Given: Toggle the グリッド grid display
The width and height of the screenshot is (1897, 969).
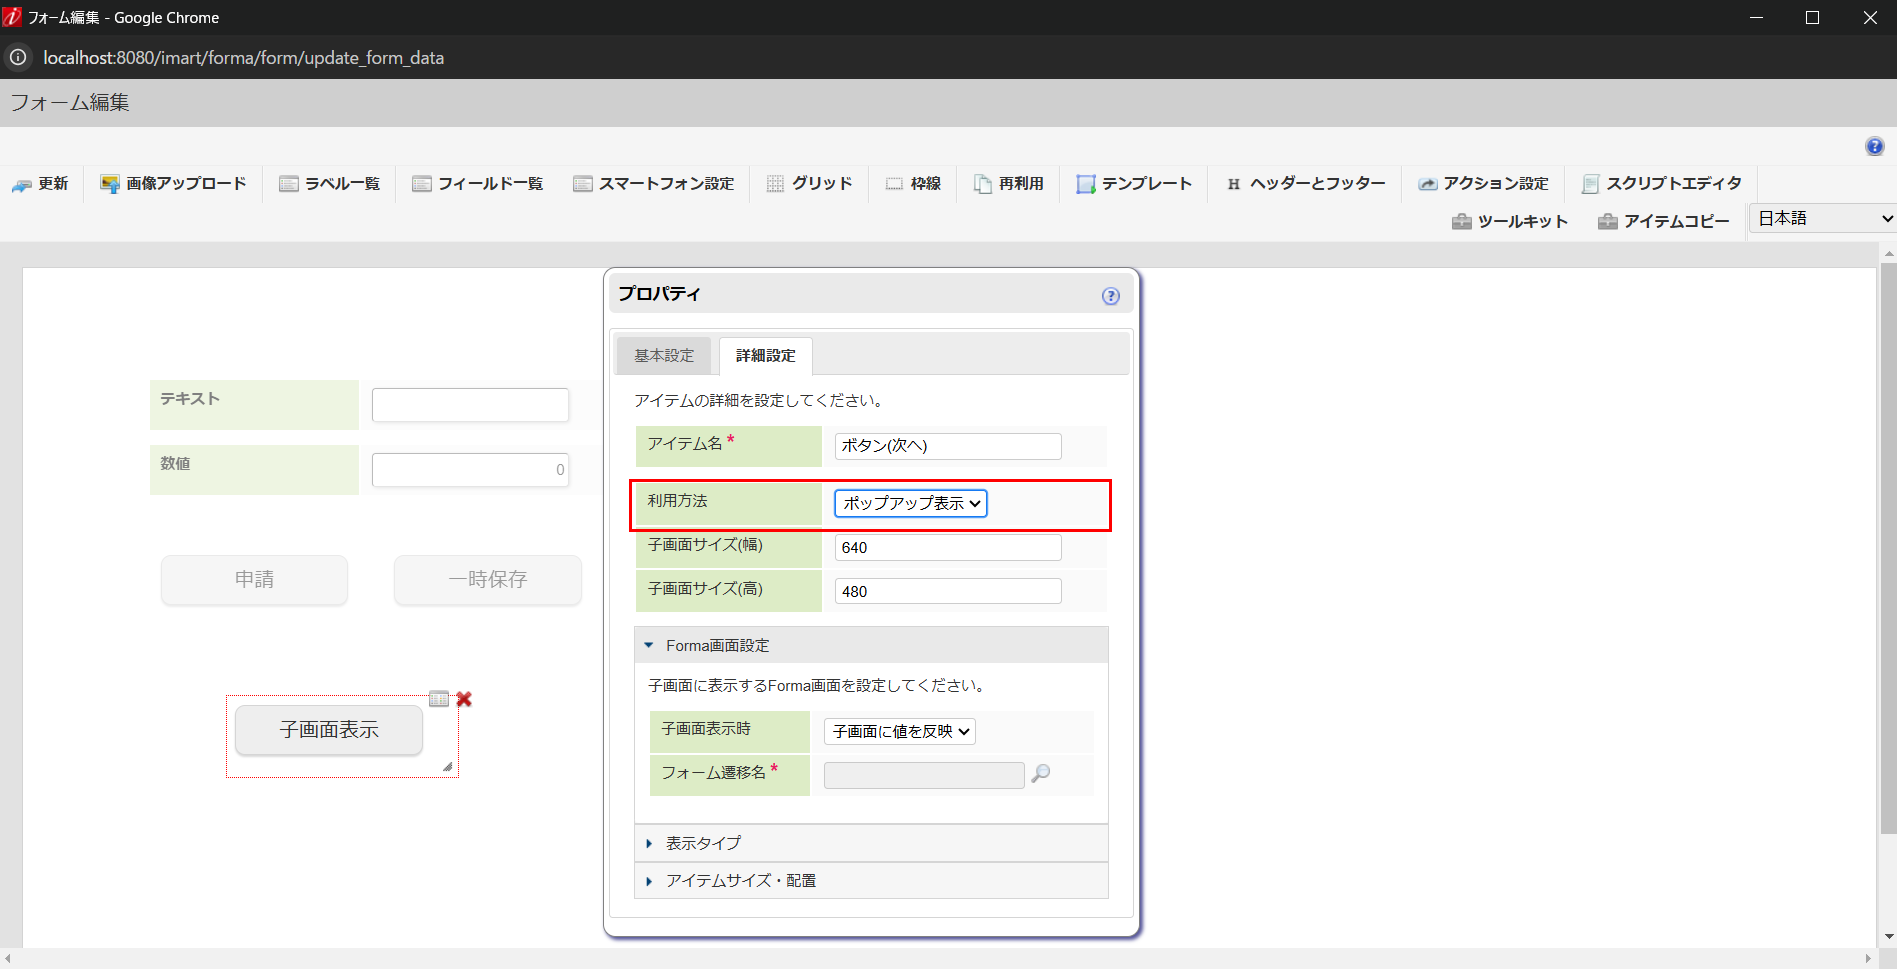Looking at the screenshot, I should point(809,183).
